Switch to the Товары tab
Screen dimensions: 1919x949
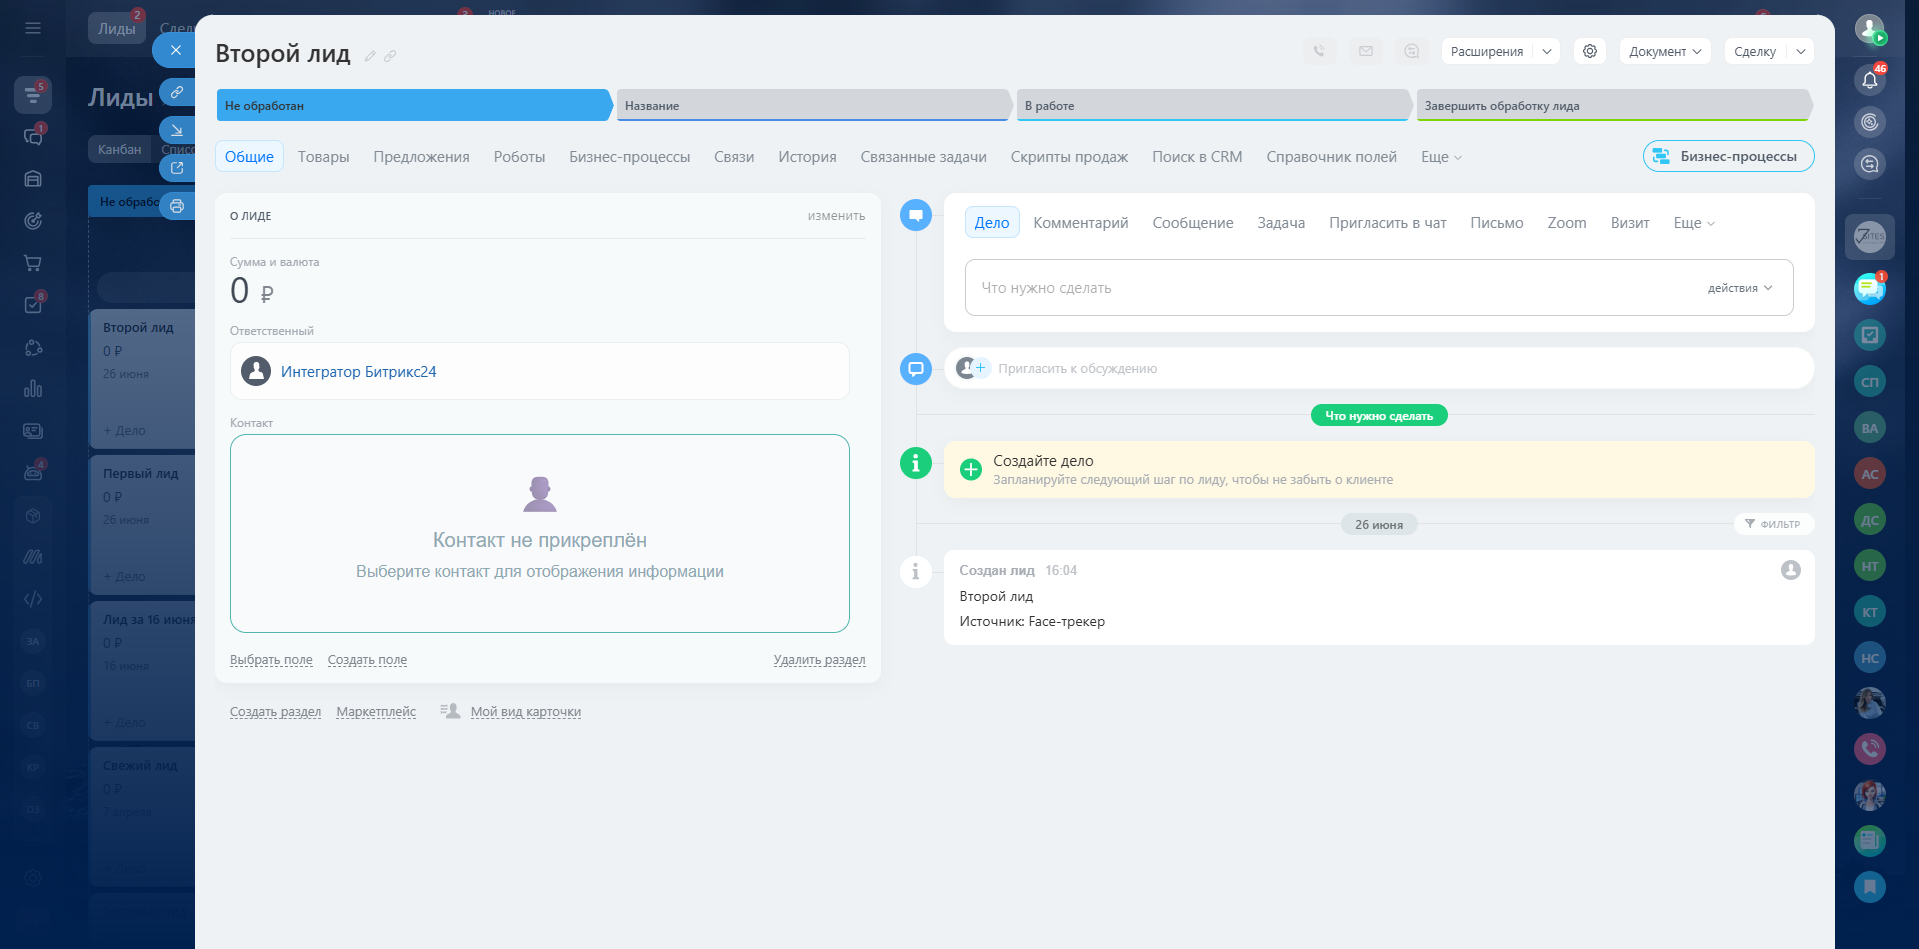coord(323,157)
